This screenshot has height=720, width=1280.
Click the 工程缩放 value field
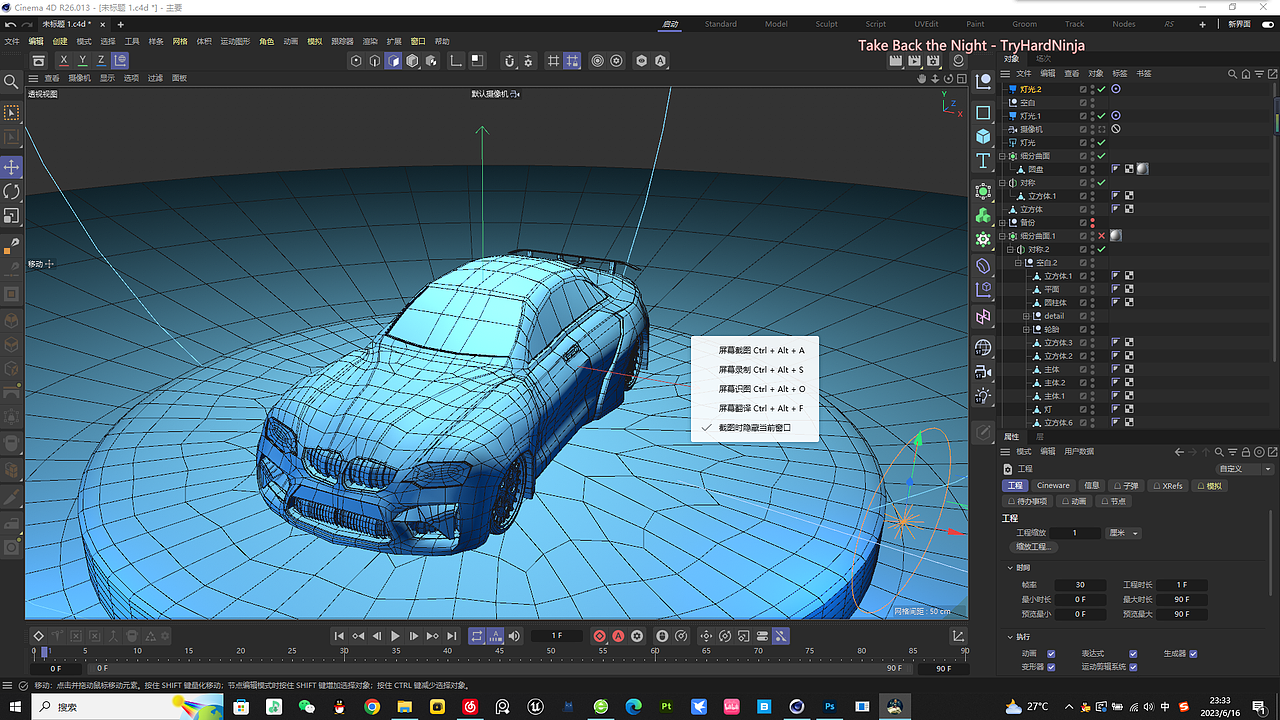1077,533
